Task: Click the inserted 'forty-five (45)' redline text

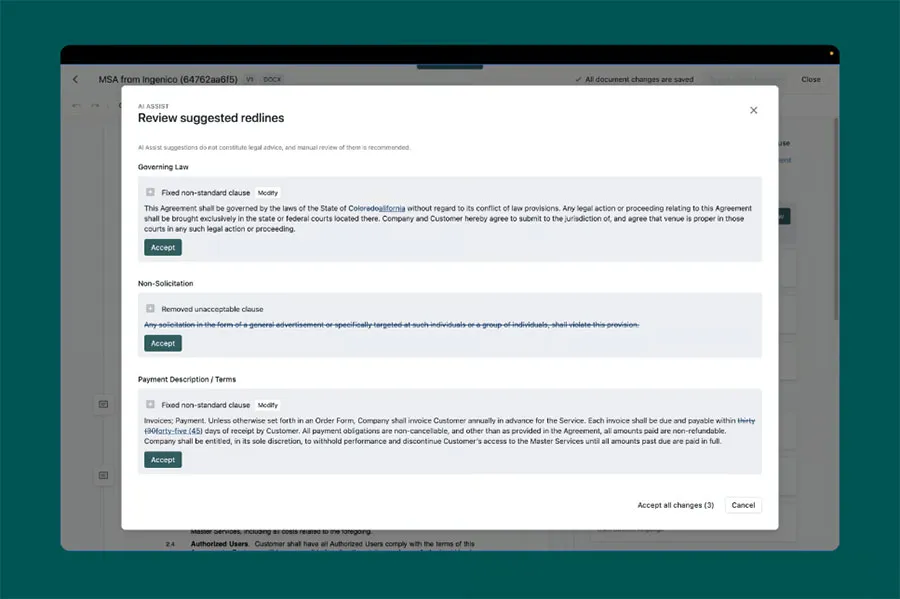Action: pos(179,431)
